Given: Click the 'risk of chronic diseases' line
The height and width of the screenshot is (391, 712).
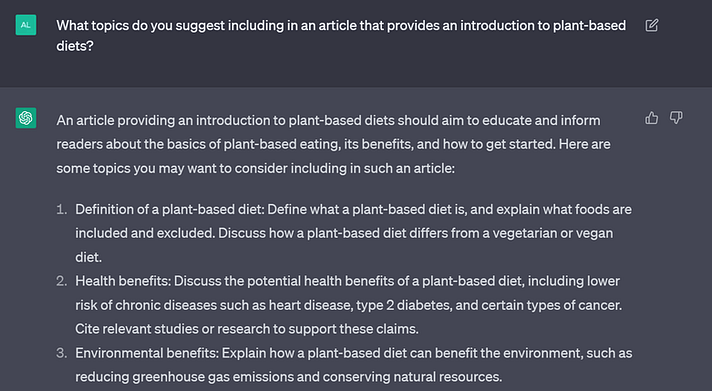Looking at the screenshot, I should pyautogui.click(x=349, y=305).
